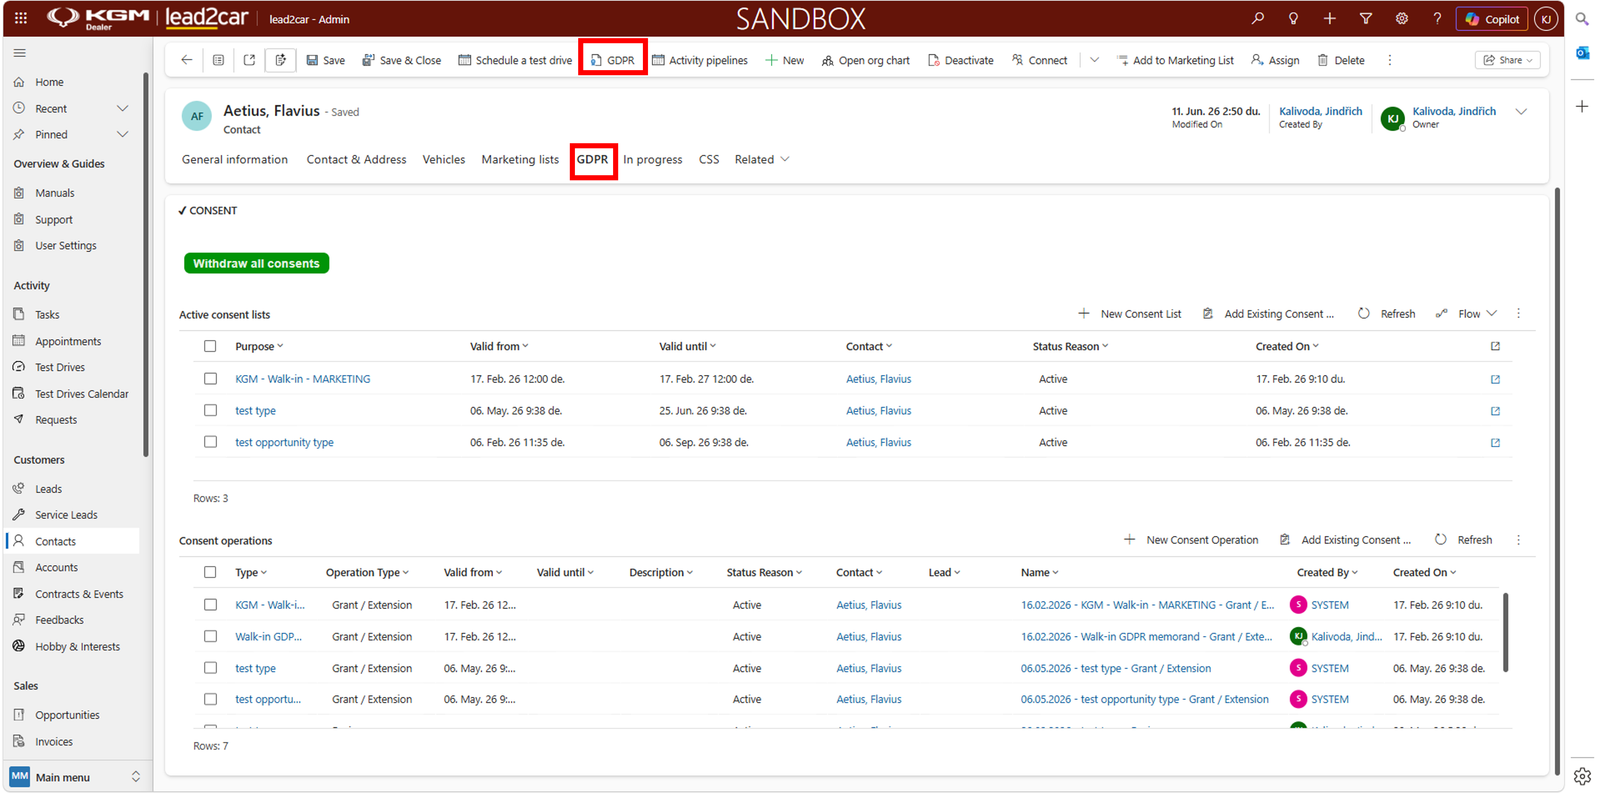
Task: Click the Withdraw all consents button
Action: pyautogui.click(x=256, y=263)
